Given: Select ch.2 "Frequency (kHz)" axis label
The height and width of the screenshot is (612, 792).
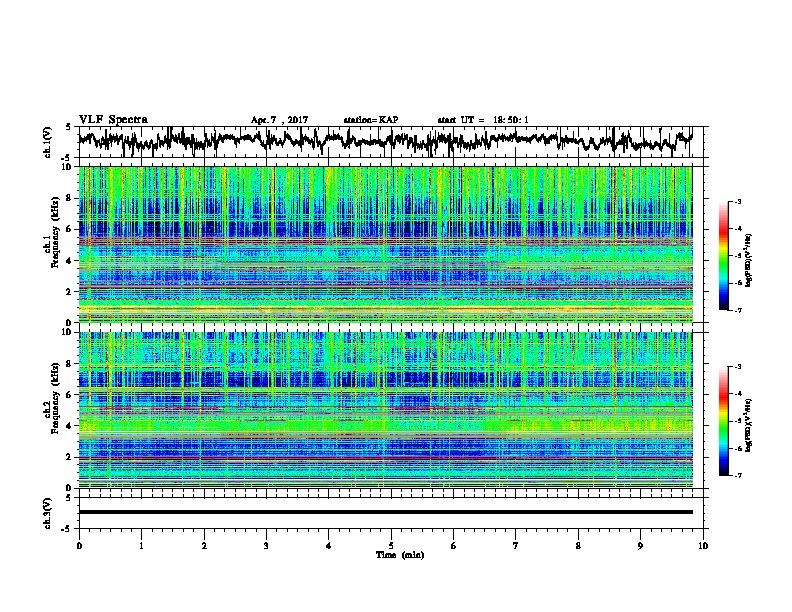Looking at the screenshot, I should (x=55, y=398).
